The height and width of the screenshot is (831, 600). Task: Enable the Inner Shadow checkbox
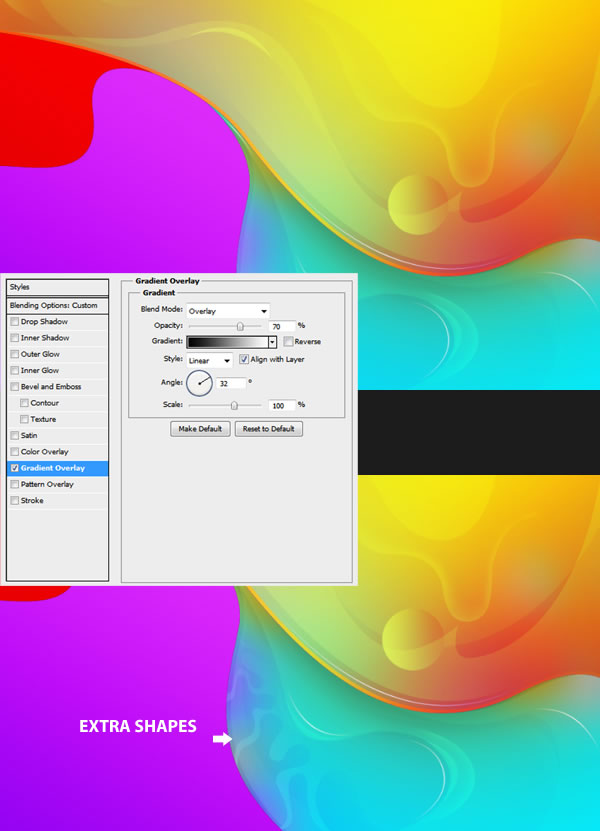15,338
